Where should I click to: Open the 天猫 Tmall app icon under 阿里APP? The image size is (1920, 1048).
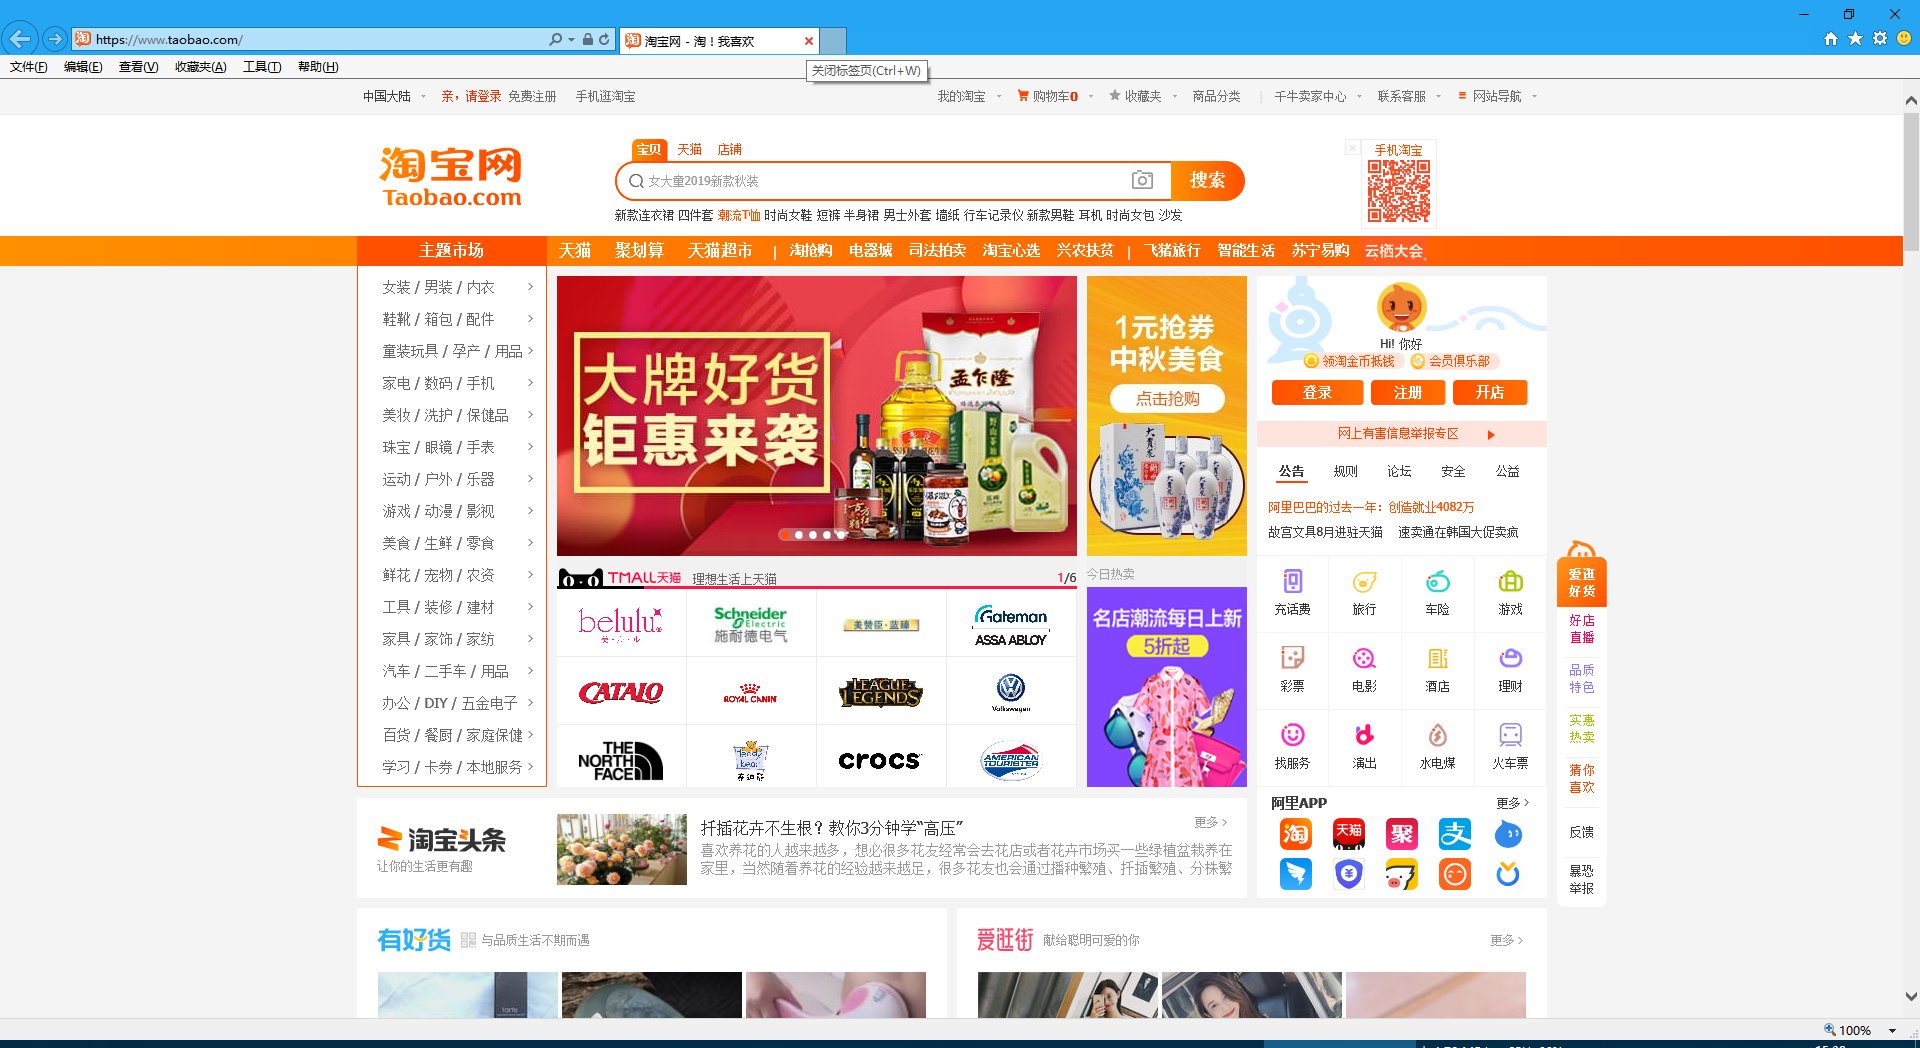click(1347, 833)
